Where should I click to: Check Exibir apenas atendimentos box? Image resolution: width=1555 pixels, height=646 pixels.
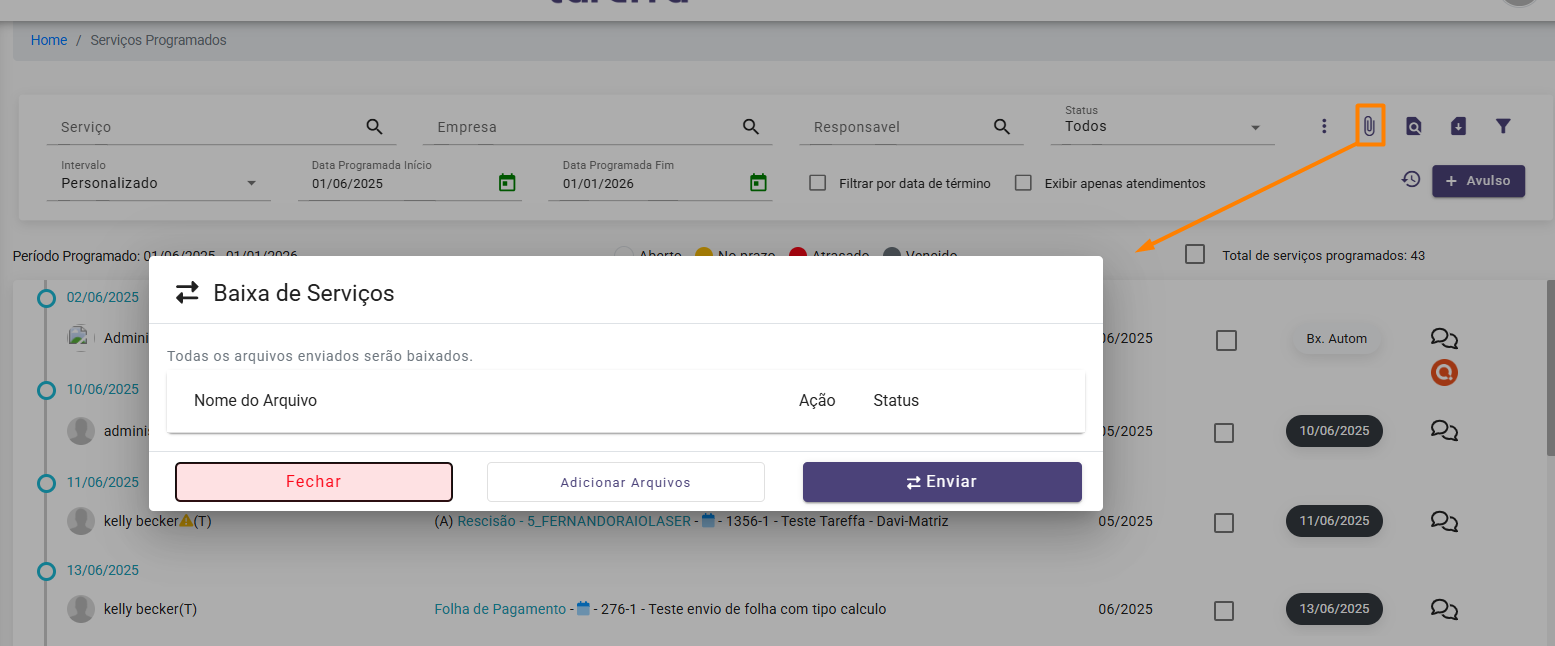click(x=1023, y=183)
